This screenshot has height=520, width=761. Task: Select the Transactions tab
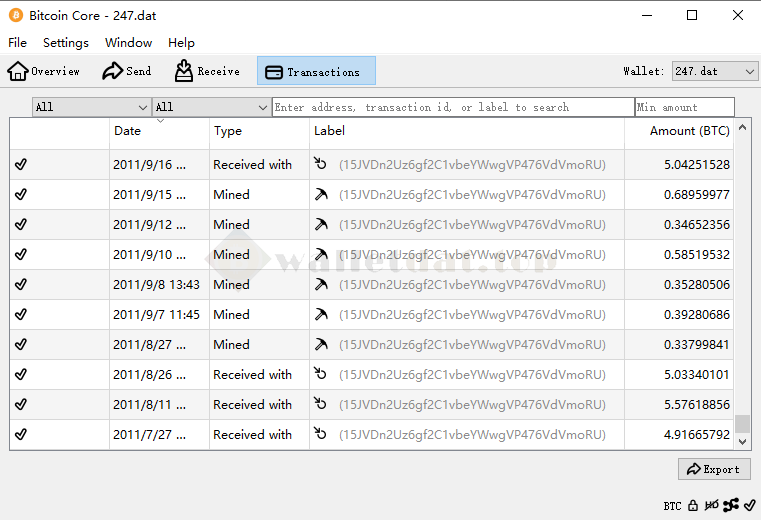click(x=316, y=71)
